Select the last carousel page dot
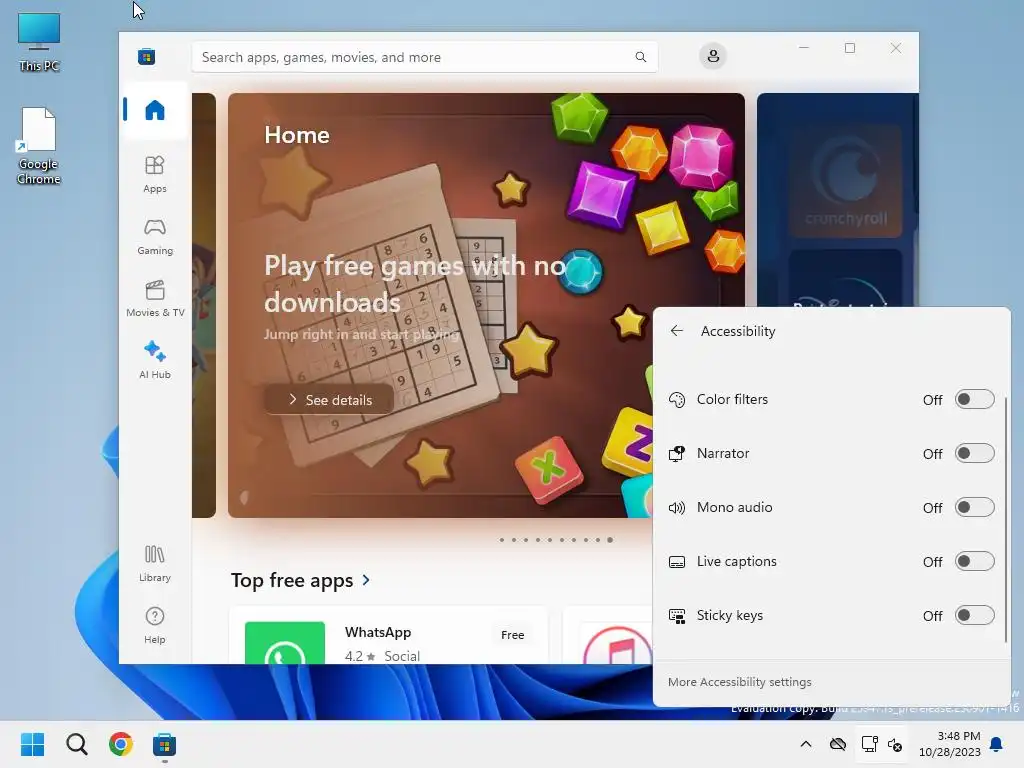Viewport: 1024px width, 768px height. tap(610, 540)
